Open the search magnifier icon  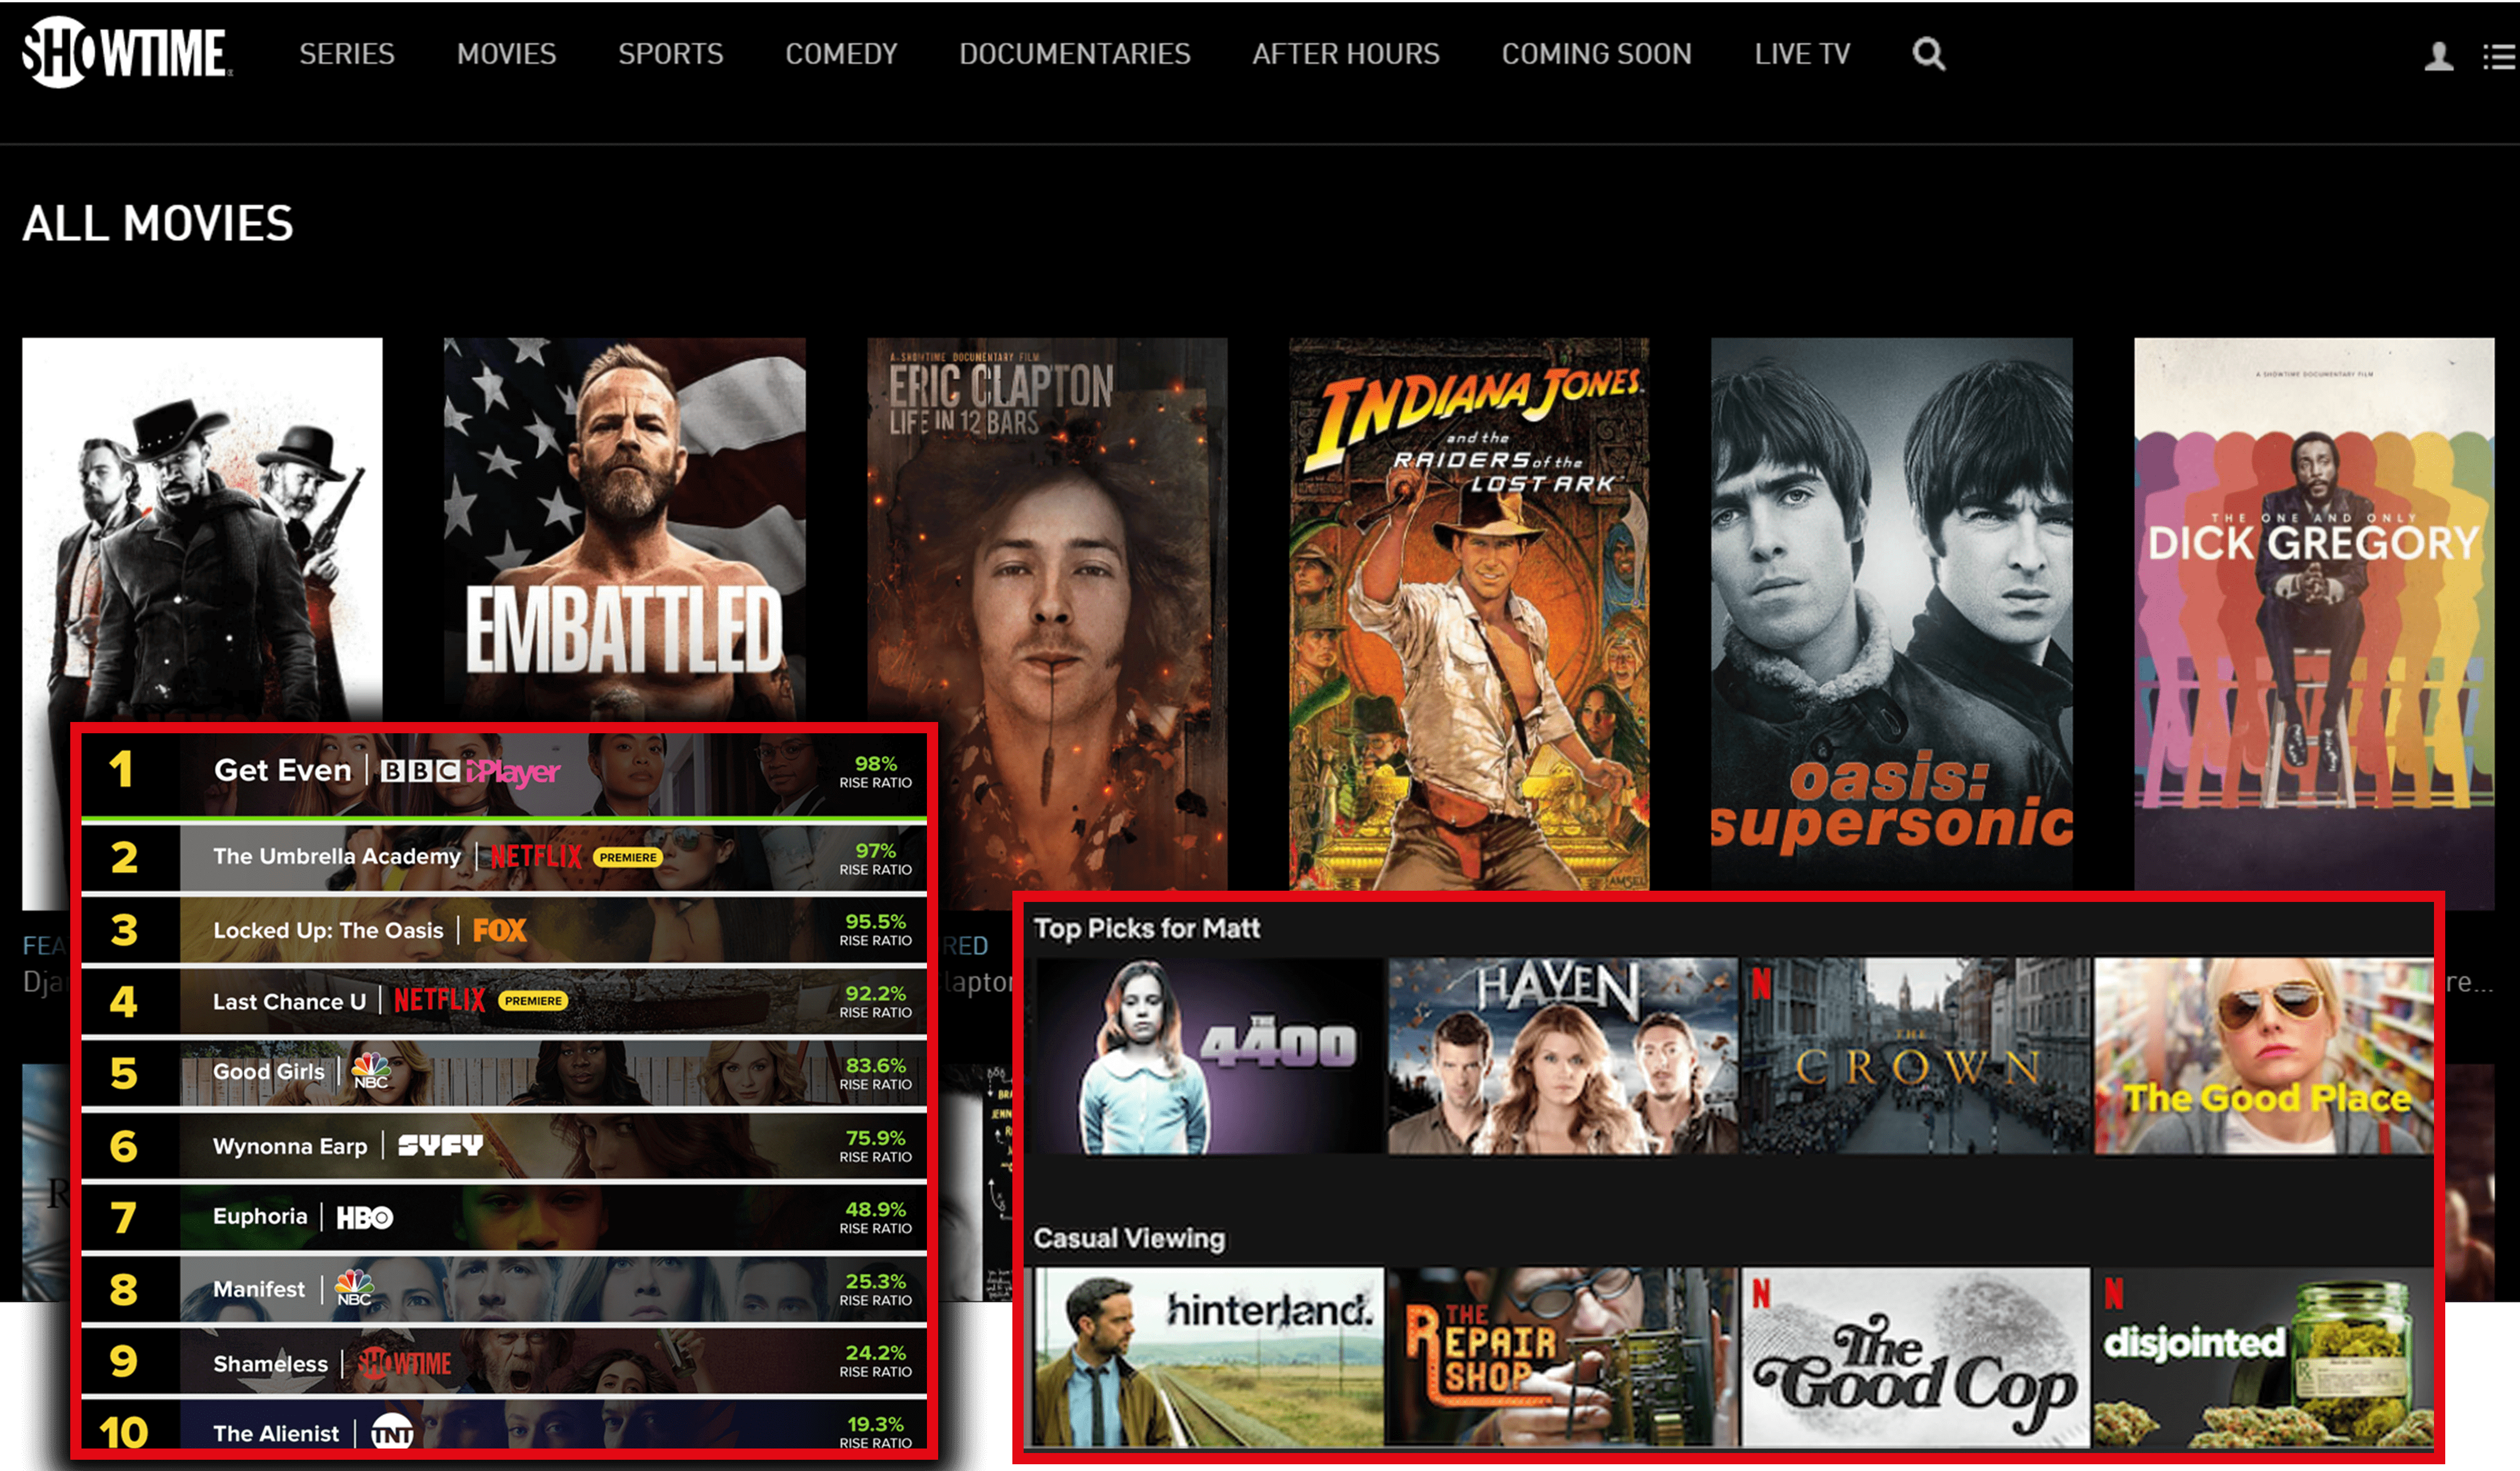point(1929,53)
